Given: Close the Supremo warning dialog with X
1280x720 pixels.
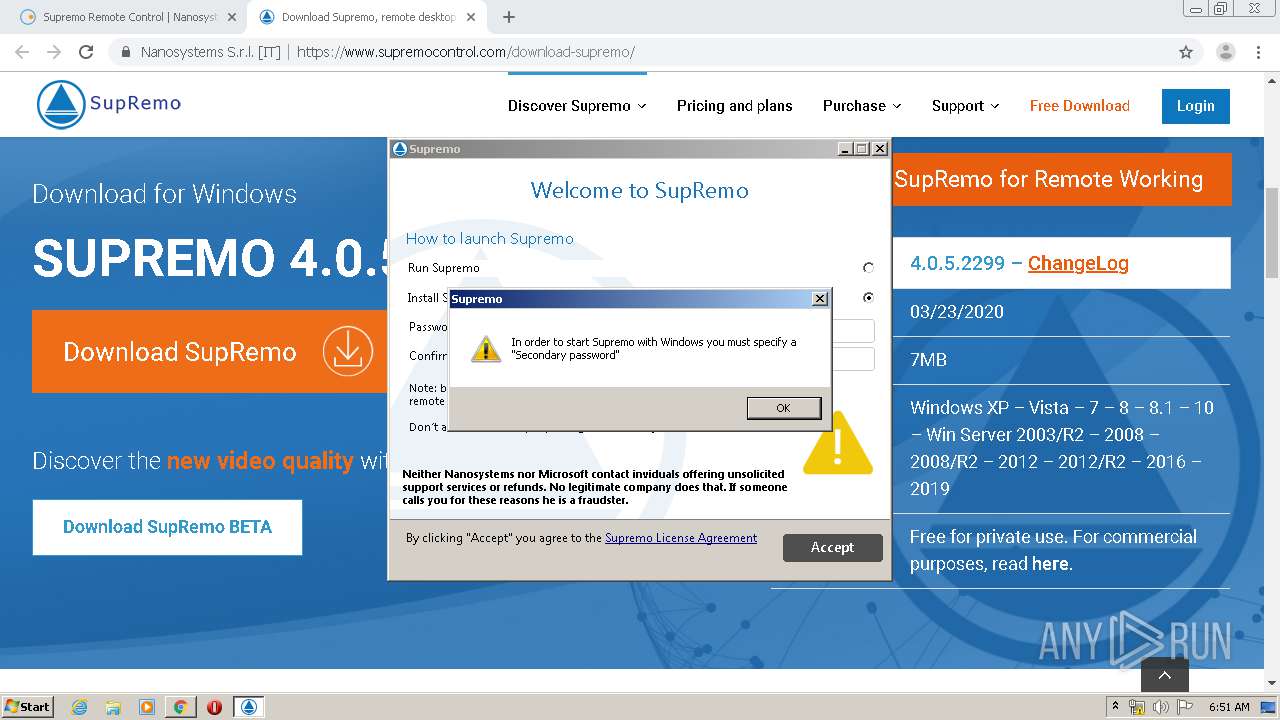Looking at the screenshot, I should click(x=820, y=298).
